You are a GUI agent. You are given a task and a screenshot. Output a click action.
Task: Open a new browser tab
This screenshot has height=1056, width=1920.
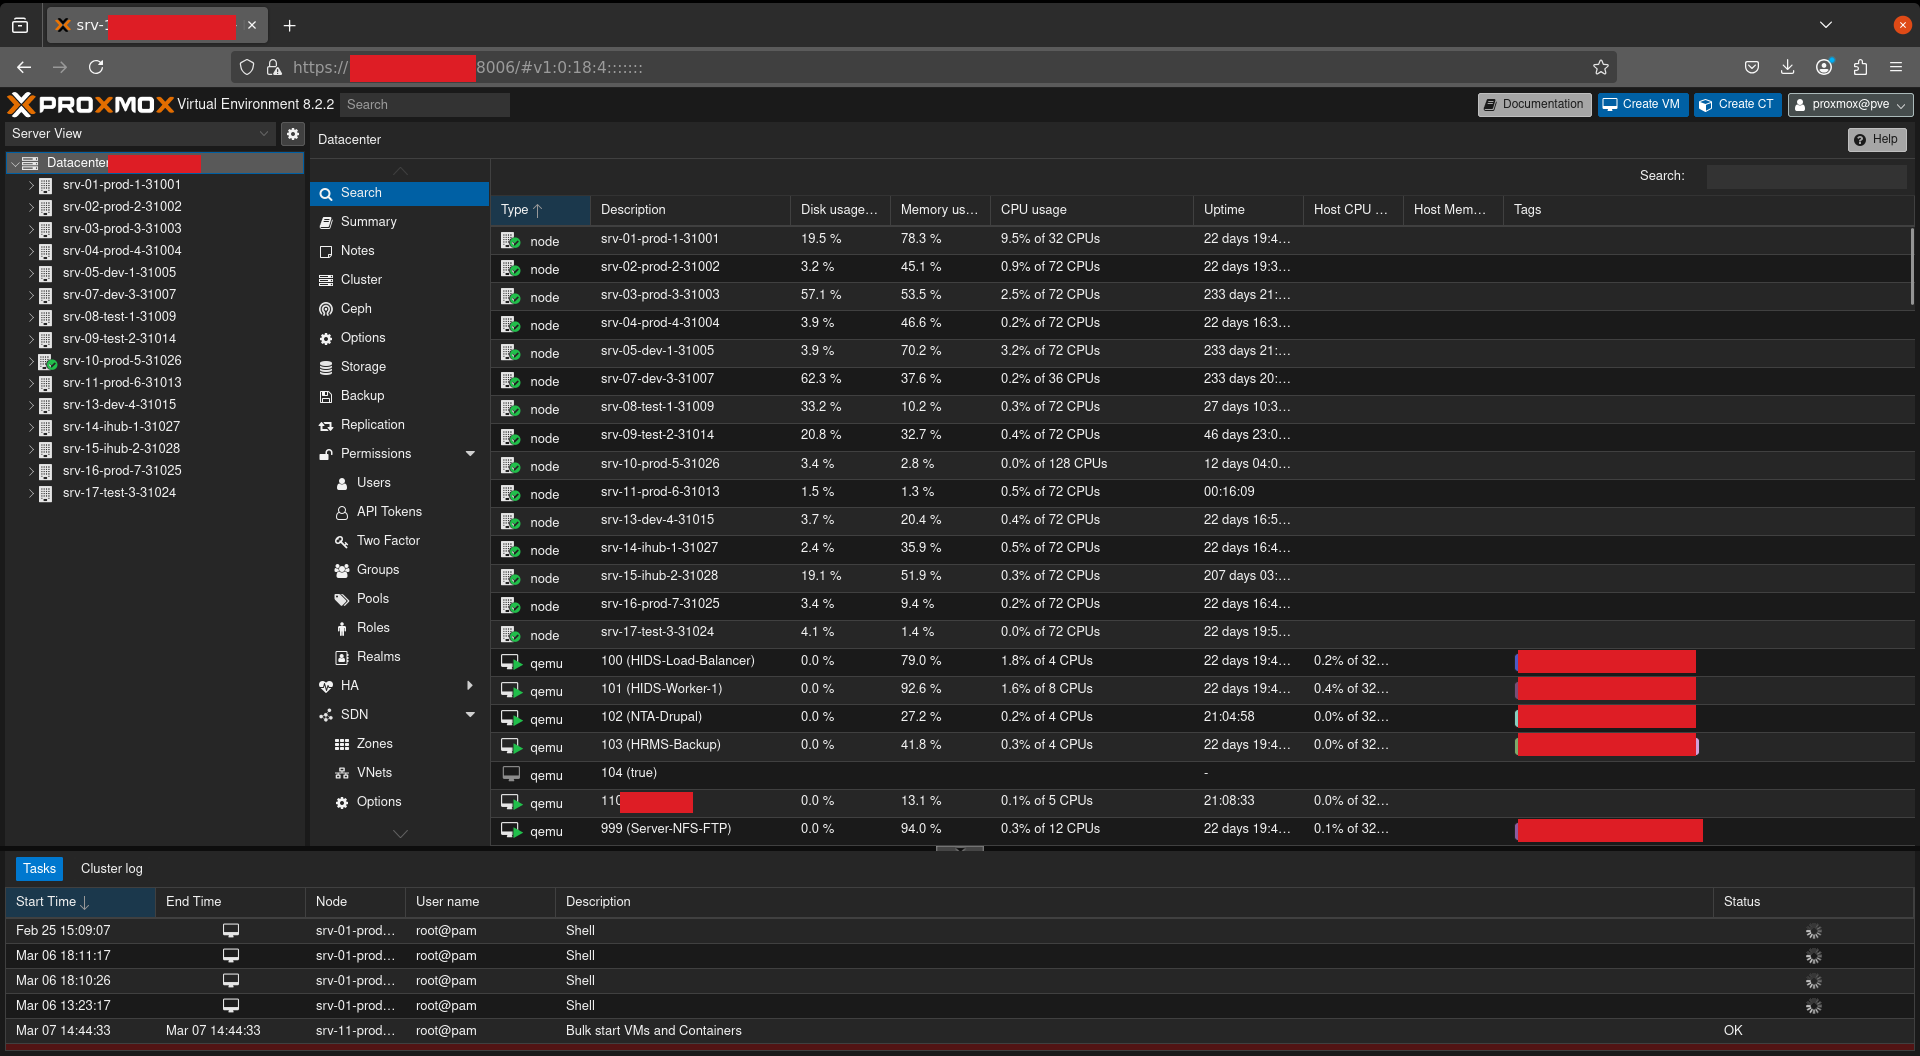290,25
